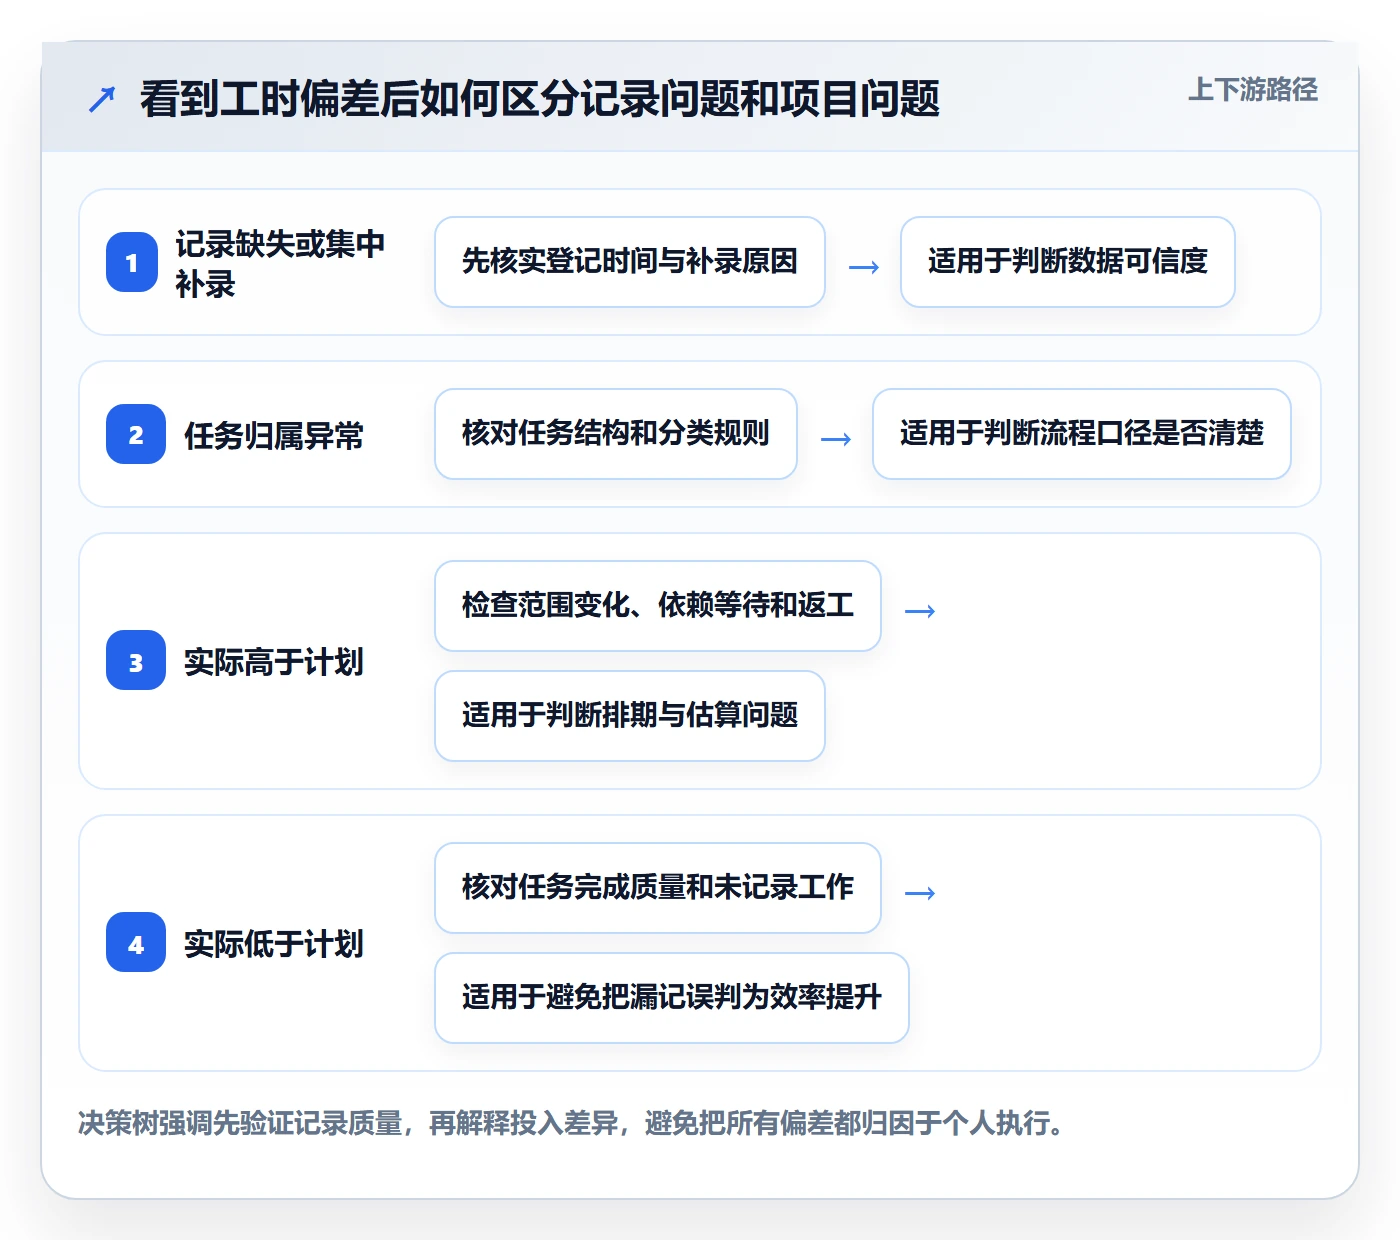
Task: Click the number 4 step badge
Action: pos(136,942)
